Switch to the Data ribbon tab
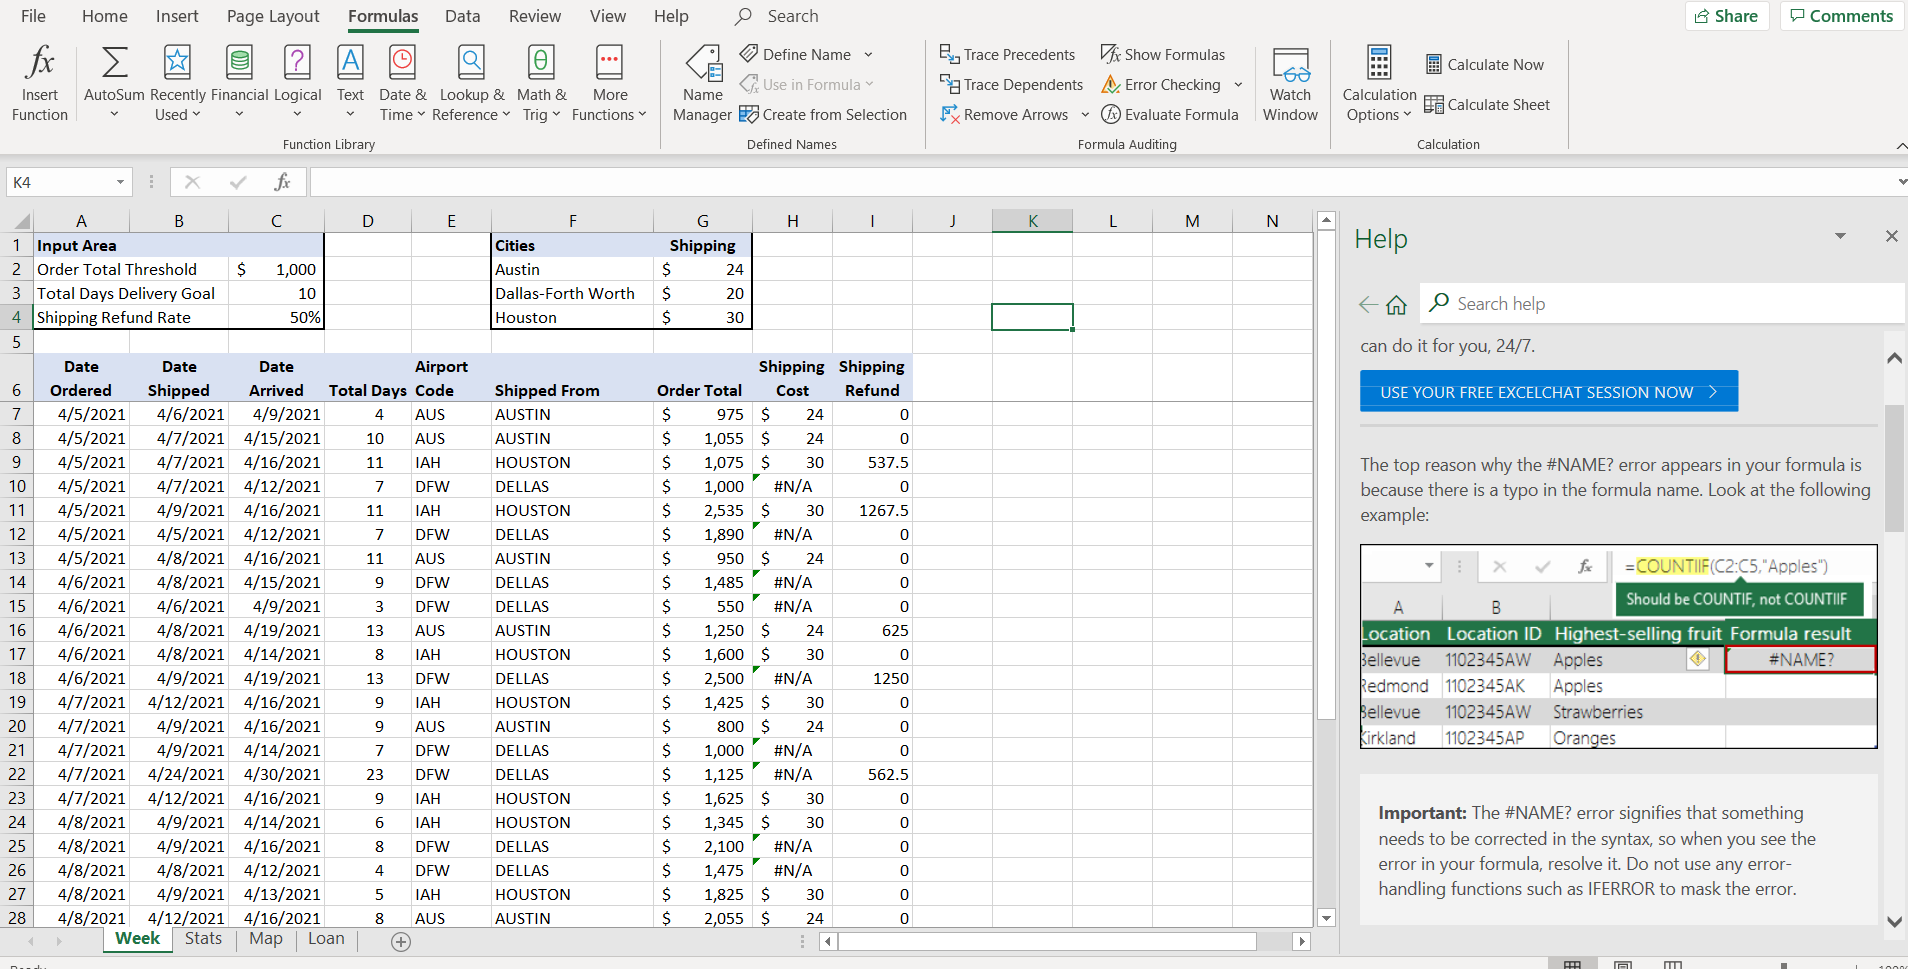The image size is (1908, 969). coord(462,16)
